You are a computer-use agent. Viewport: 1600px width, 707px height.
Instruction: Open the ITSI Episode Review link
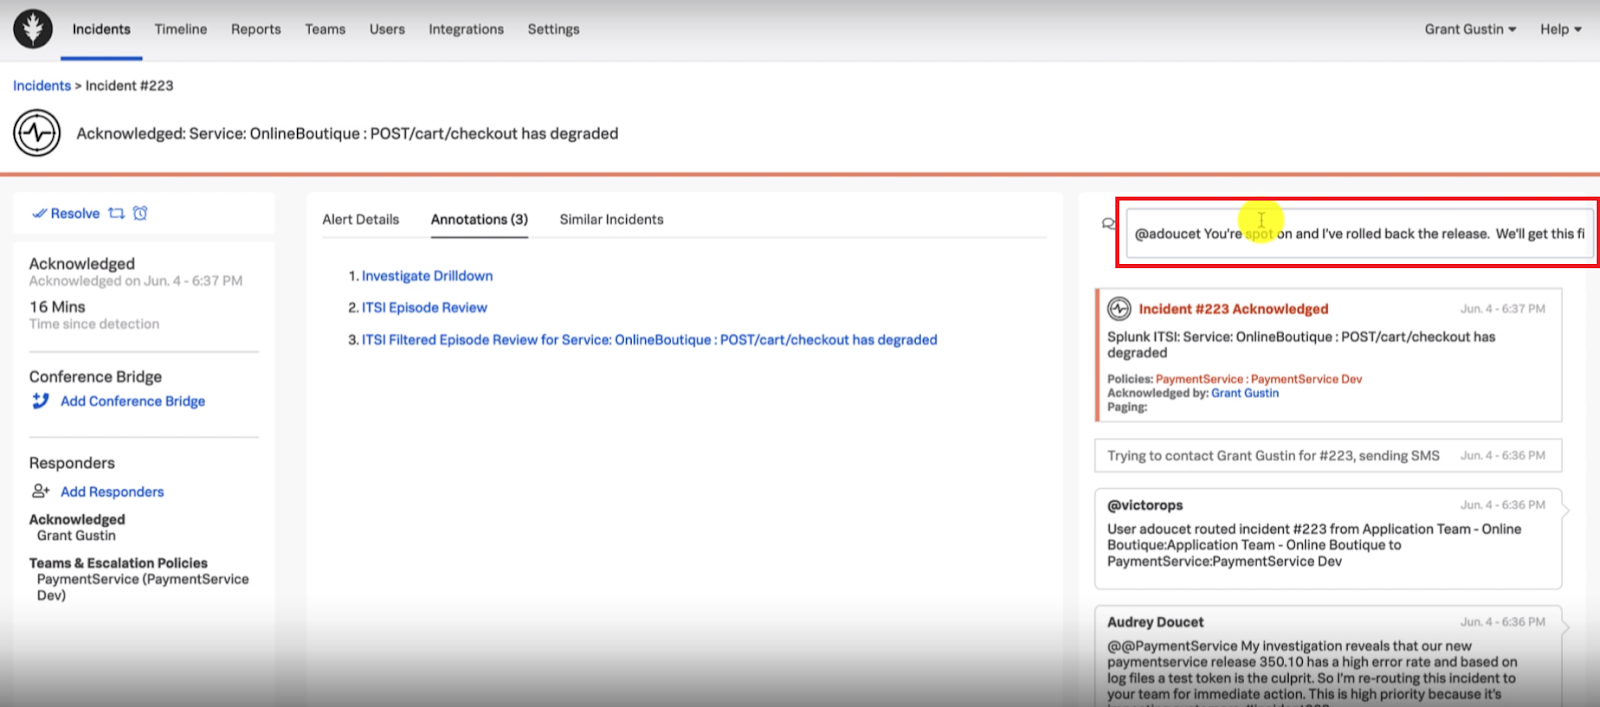(424, 307)
